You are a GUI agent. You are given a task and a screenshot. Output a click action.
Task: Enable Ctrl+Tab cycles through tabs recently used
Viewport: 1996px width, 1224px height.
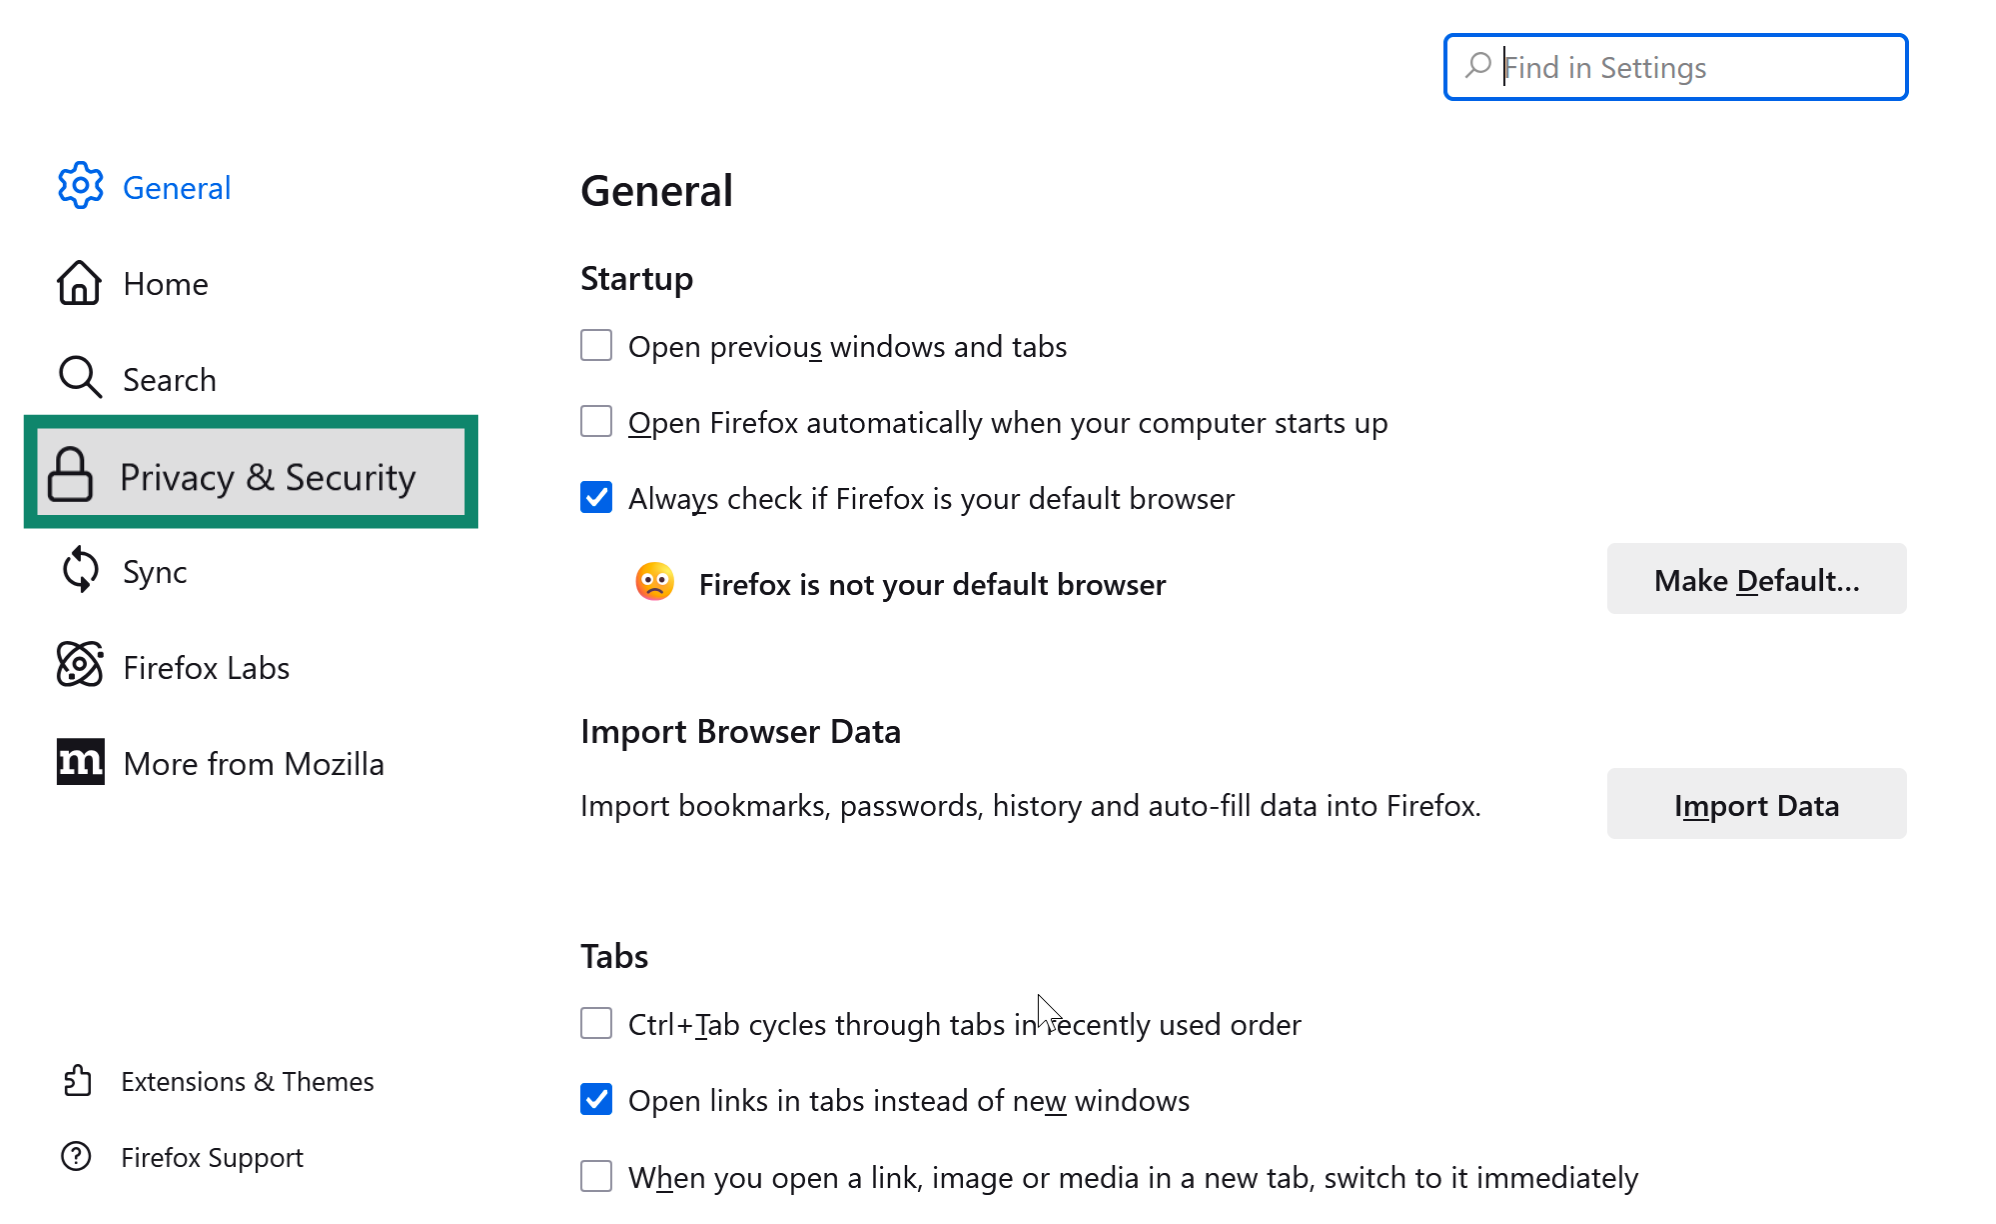tap(595, 1023)
